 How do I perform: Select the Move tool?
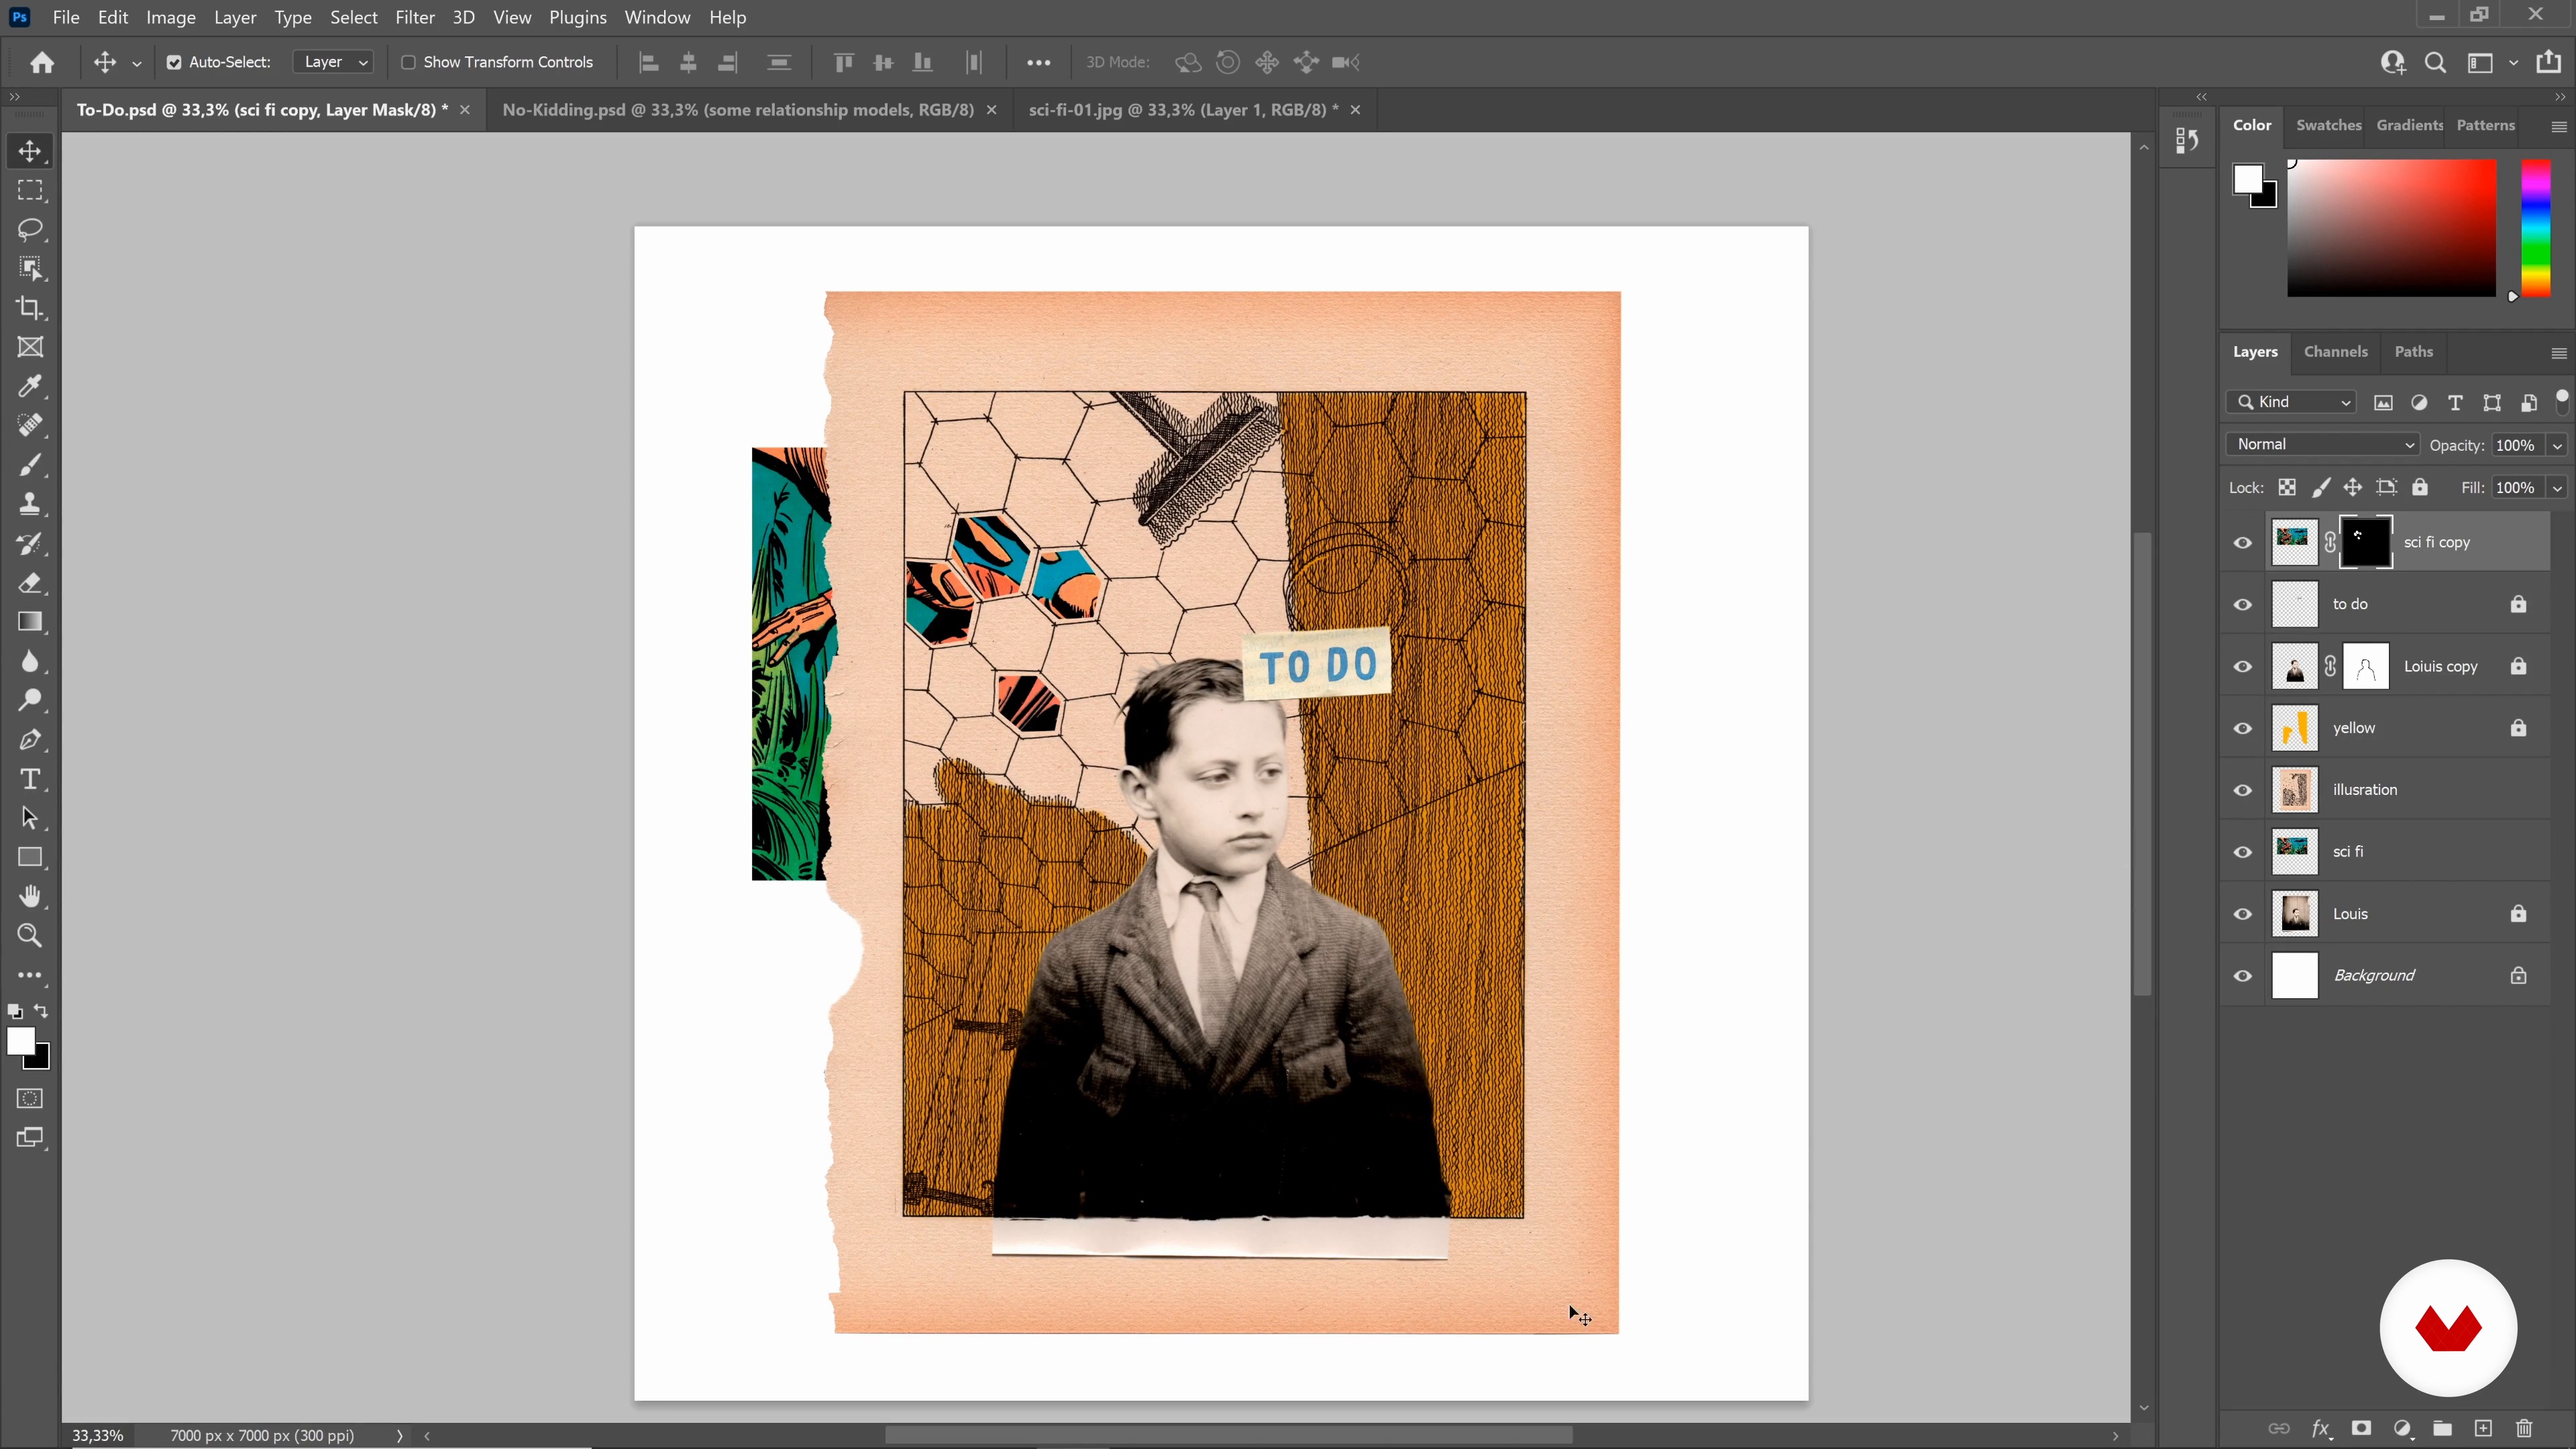pos(30,151)
